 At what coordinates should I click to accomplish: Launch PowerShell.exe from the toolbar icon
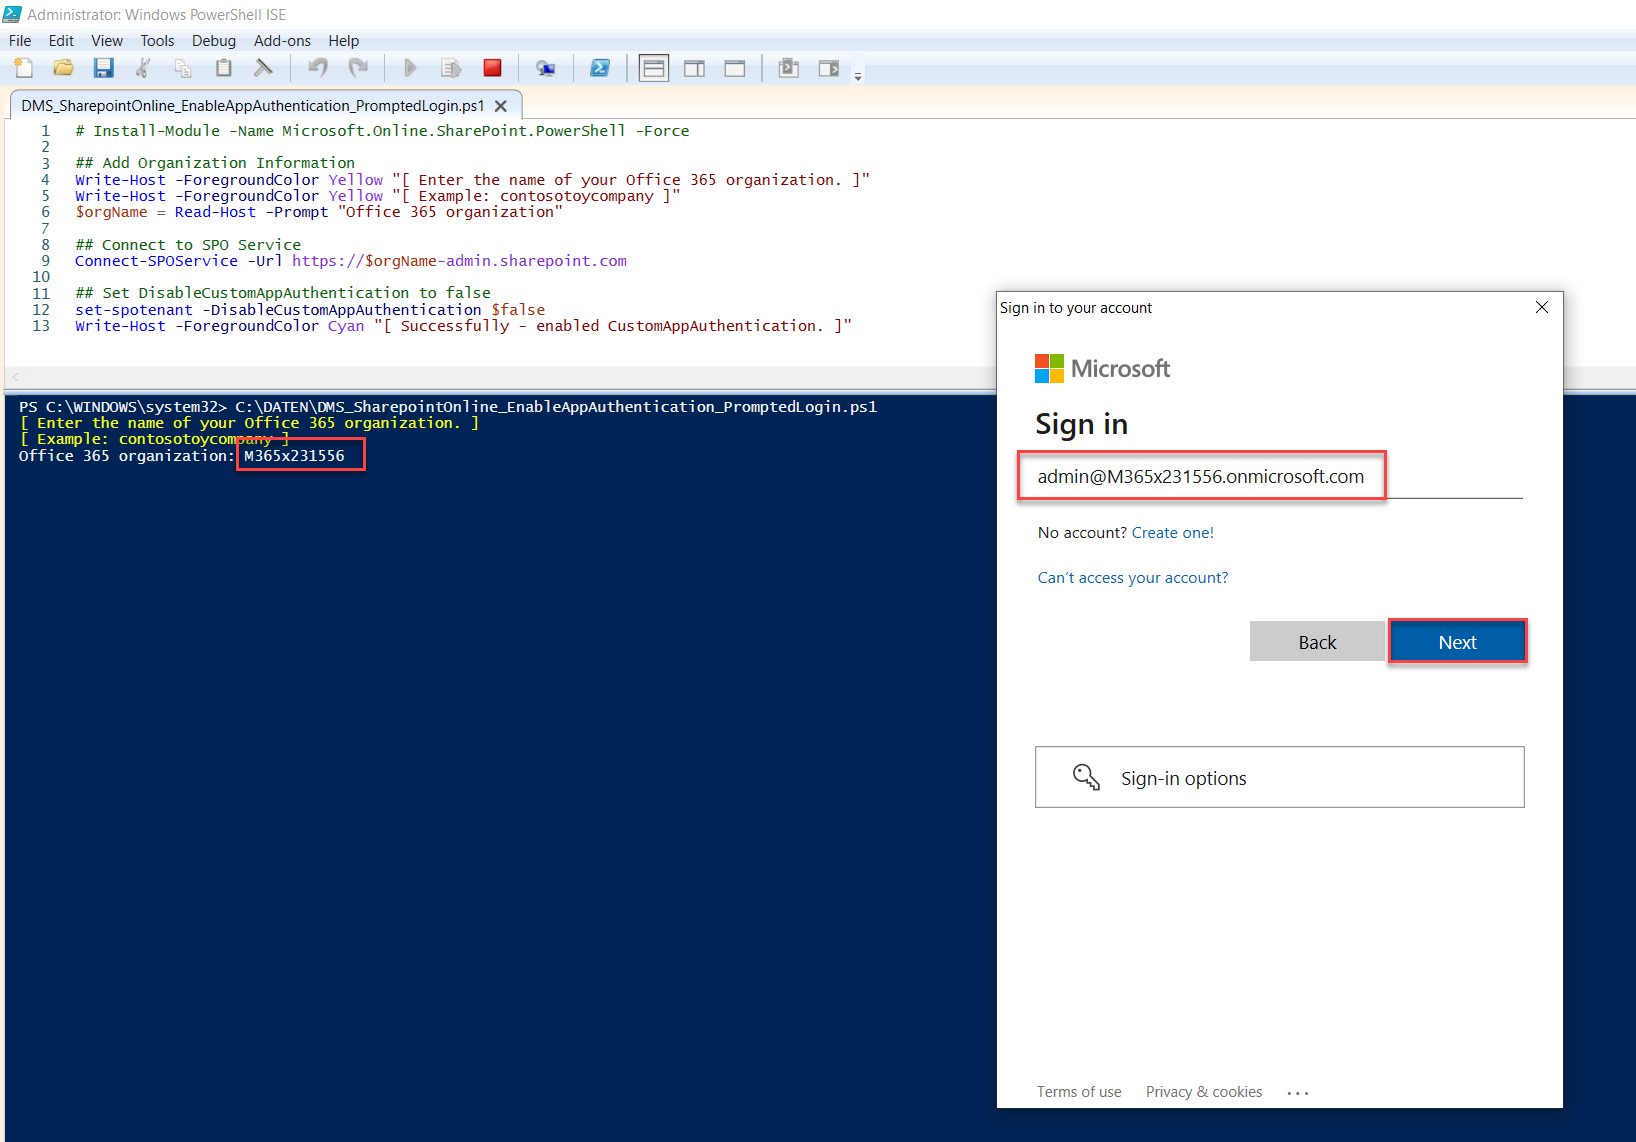click(x=600, y=68)
